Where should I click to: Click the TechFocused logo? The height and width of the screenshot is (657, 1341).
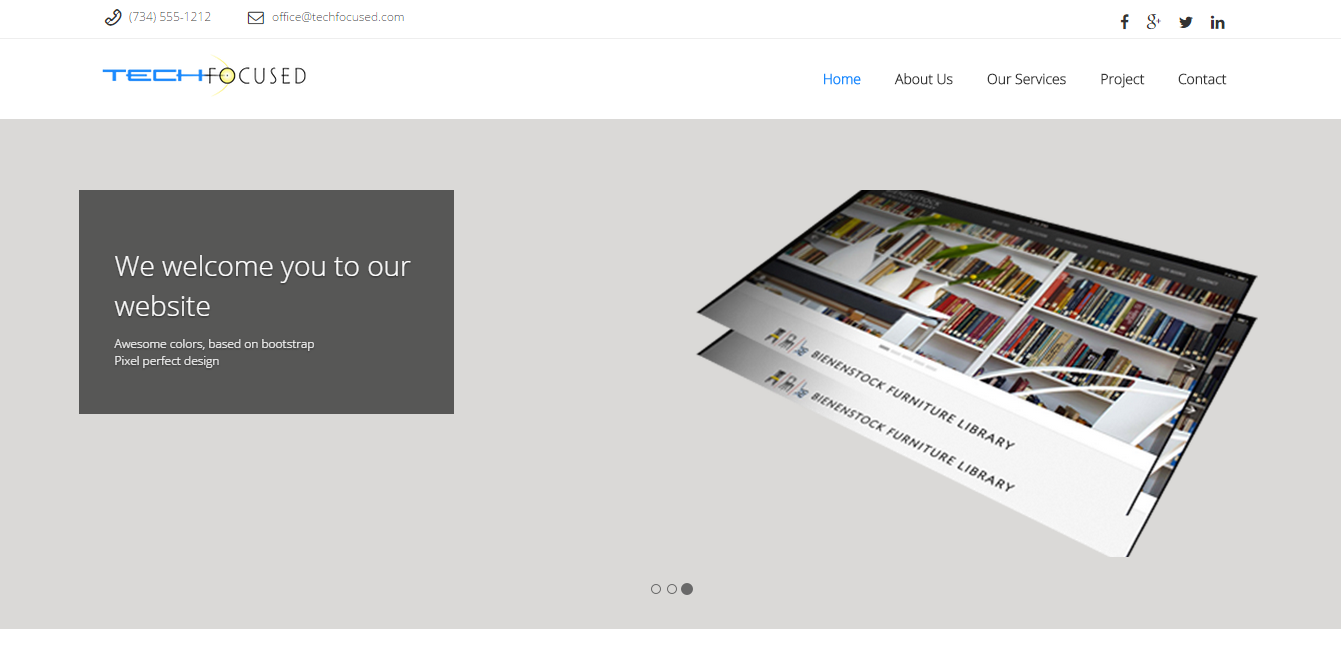(204, 76)
